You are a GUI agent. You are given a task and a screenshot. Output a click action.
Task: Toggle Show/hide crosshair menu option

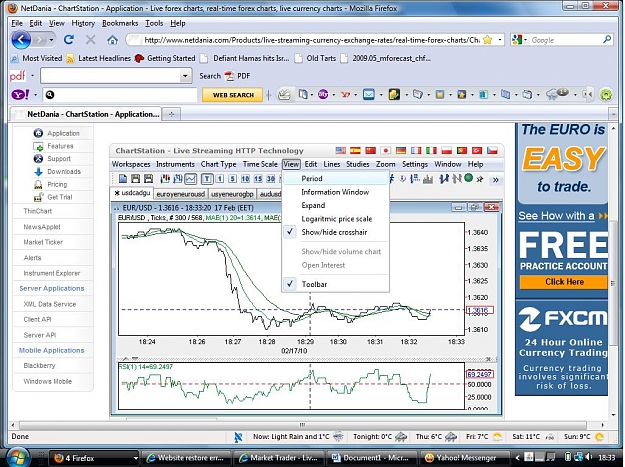point(335,232)
